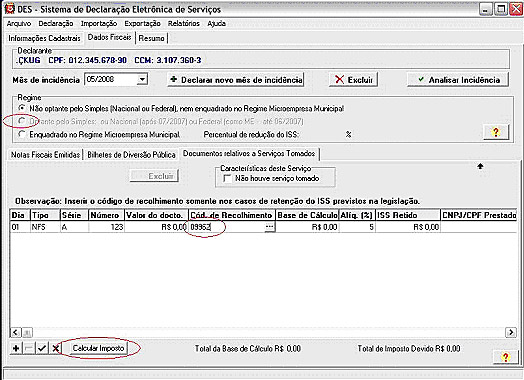The width and height of the screenshot is (524, 380).
Task: Click the 'Base de Cálculo' column header
Action: (x=307, y=215)
